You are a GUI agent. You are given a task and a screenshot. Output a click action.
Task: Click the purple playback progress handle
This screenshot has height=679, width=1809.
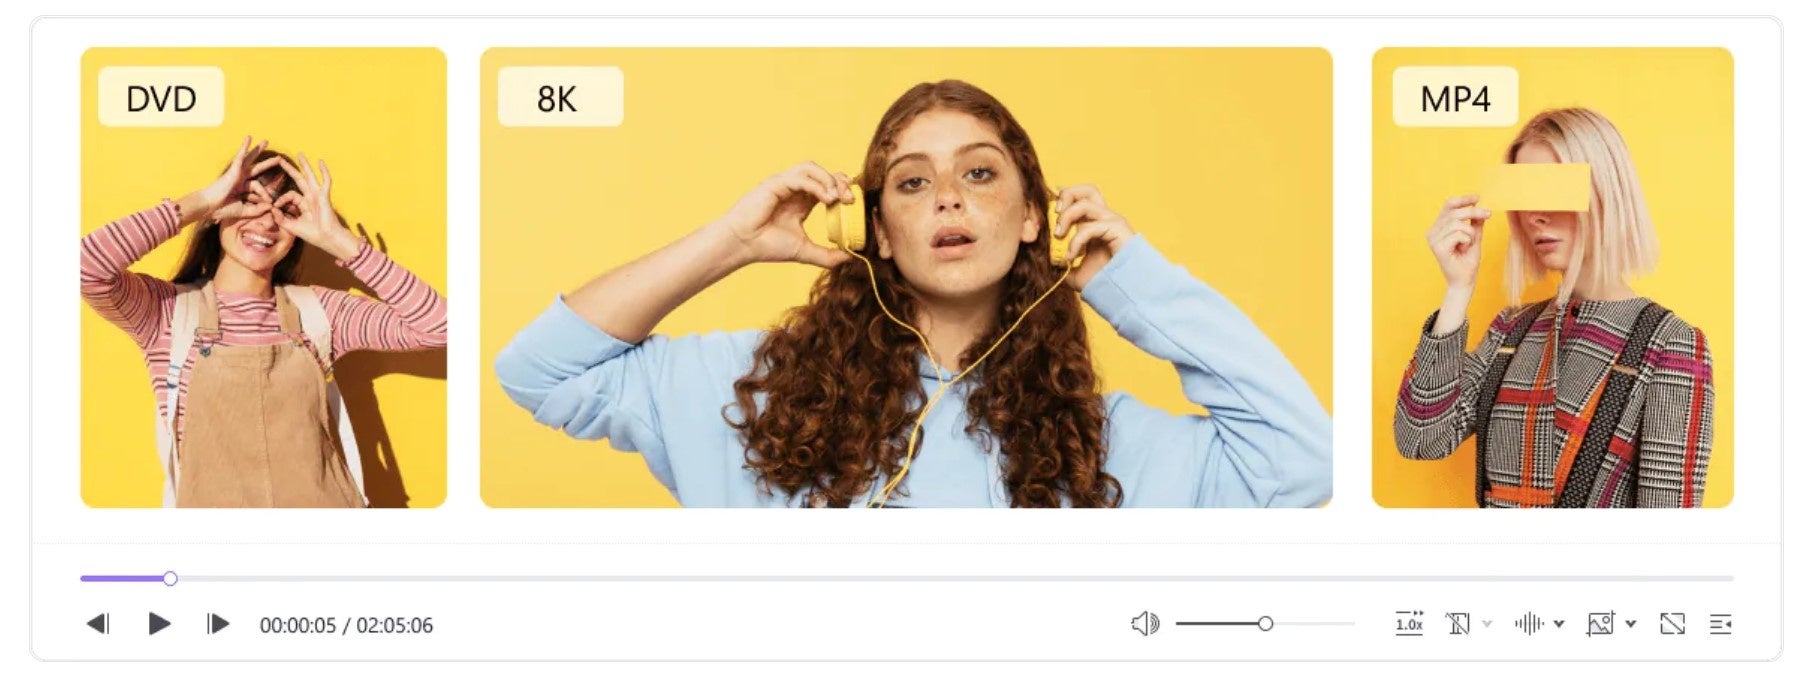pyautogui.click(x=170, y=578)
